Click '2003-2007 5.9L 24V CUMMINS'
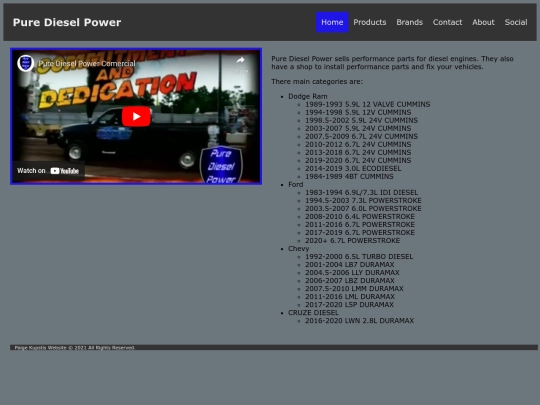Image resolution: width=540 pixels, height=405 pixels. [358, 128]
